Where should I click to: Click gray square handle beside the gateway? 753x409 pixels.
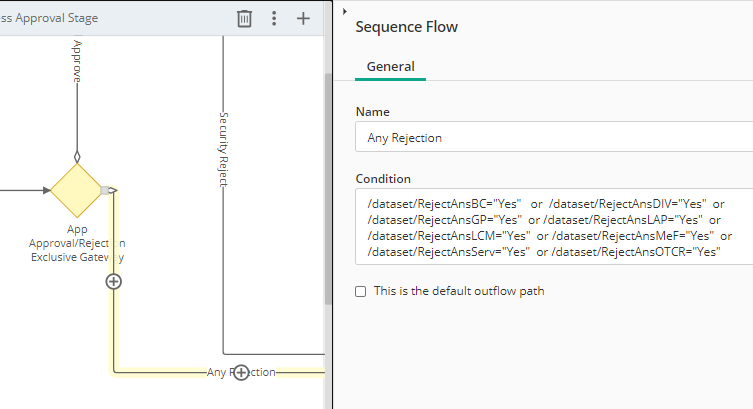[105, 190]
